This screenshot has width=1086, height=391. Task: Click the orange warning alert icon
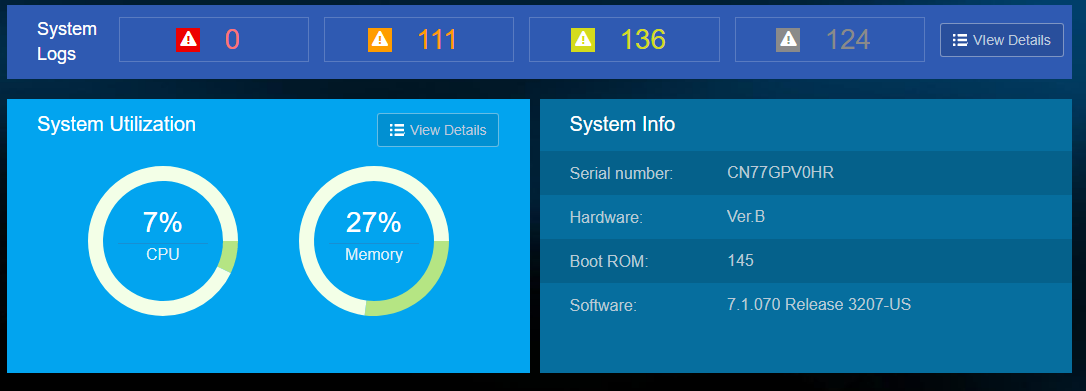click(x=380, y=40)
